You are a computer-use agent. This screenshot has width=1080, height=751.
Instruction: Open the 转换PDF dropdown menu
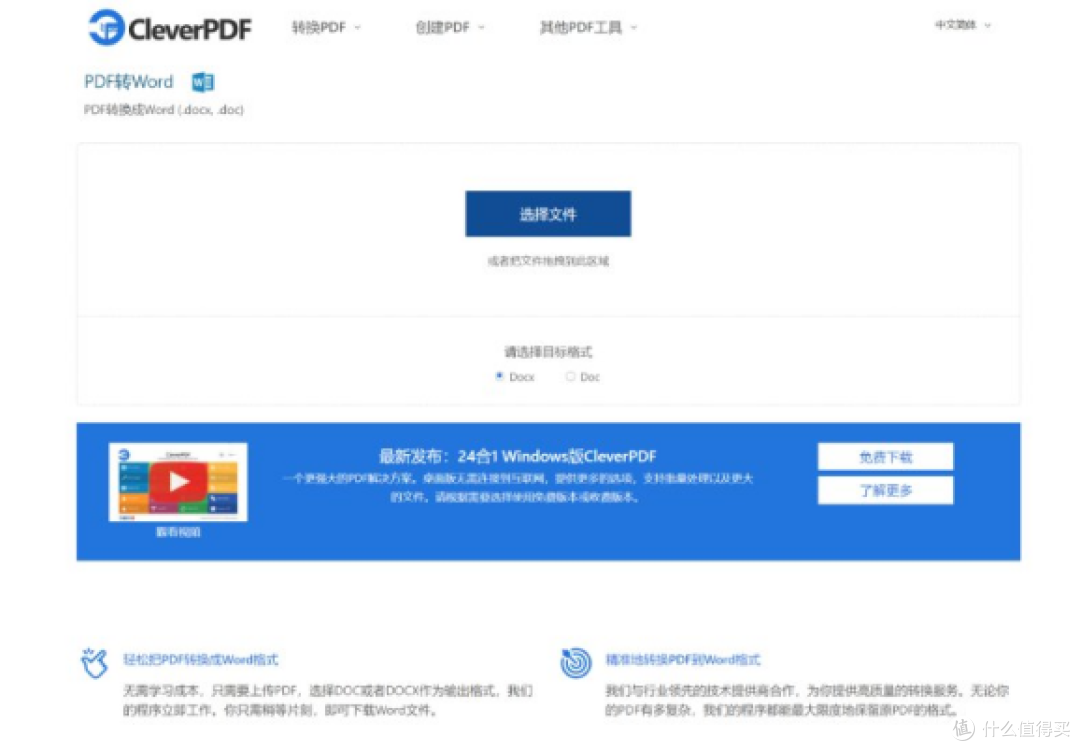click(x=326, y=28)
